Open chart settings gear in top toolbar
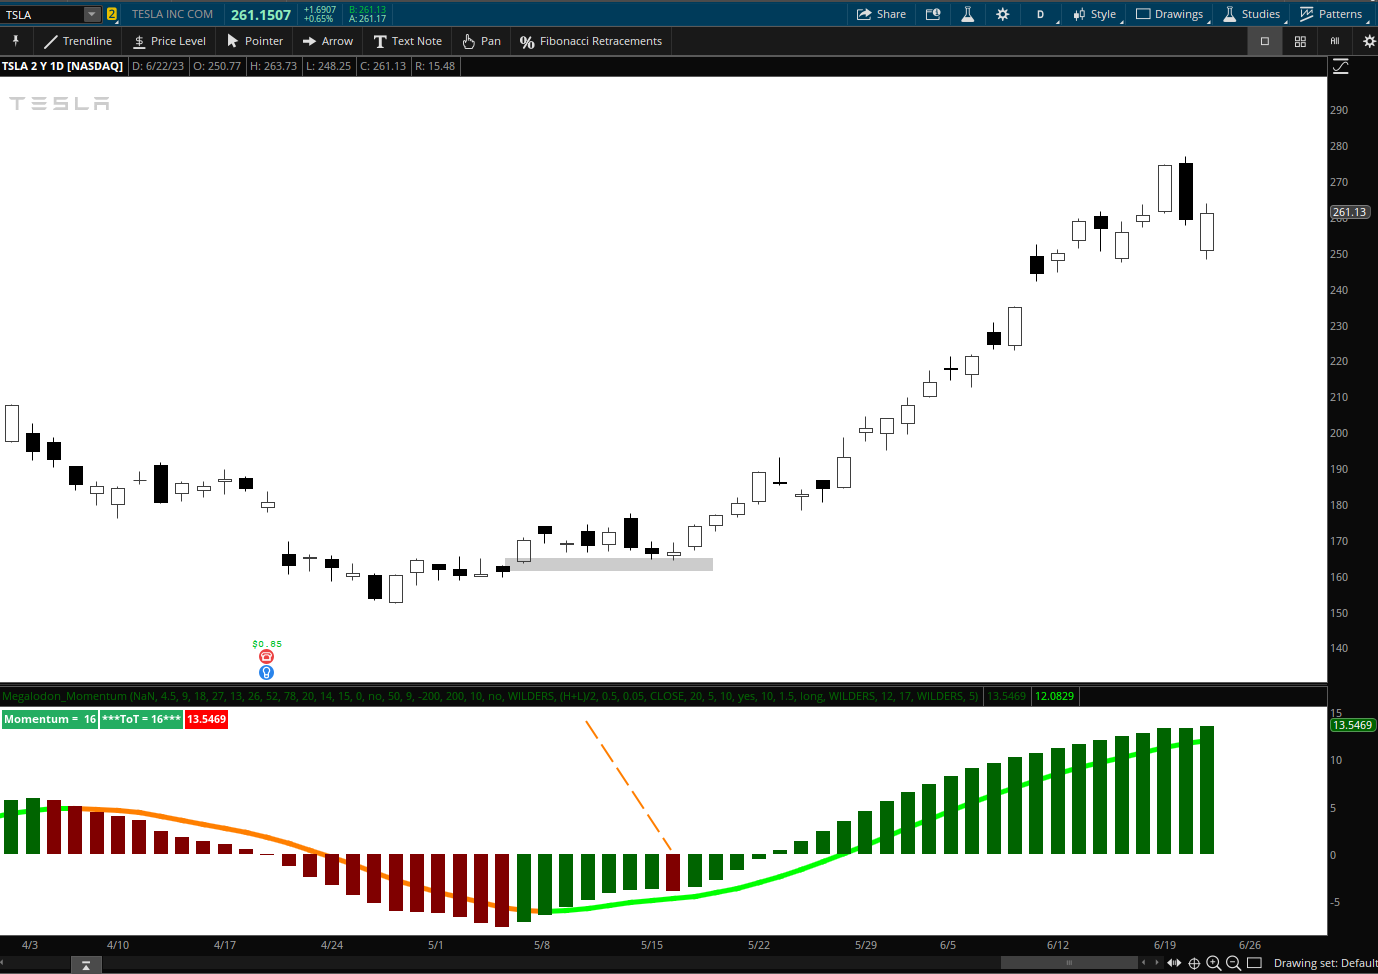This screenshot has width=1378, height=974. (1002, 14)
